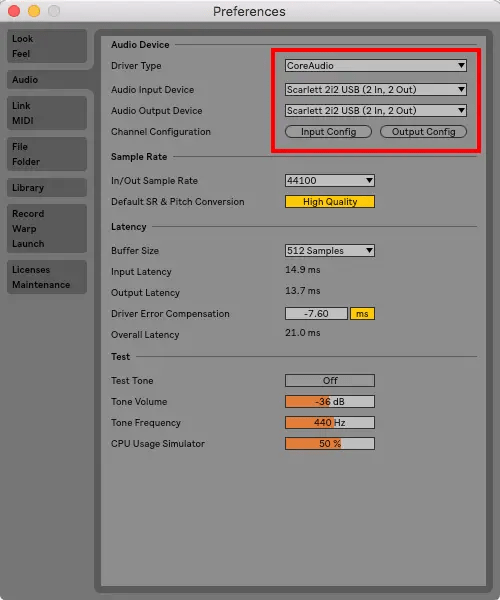Open the Look Feel preferences tab
The image size is (500, 600).
click(47, 46)
